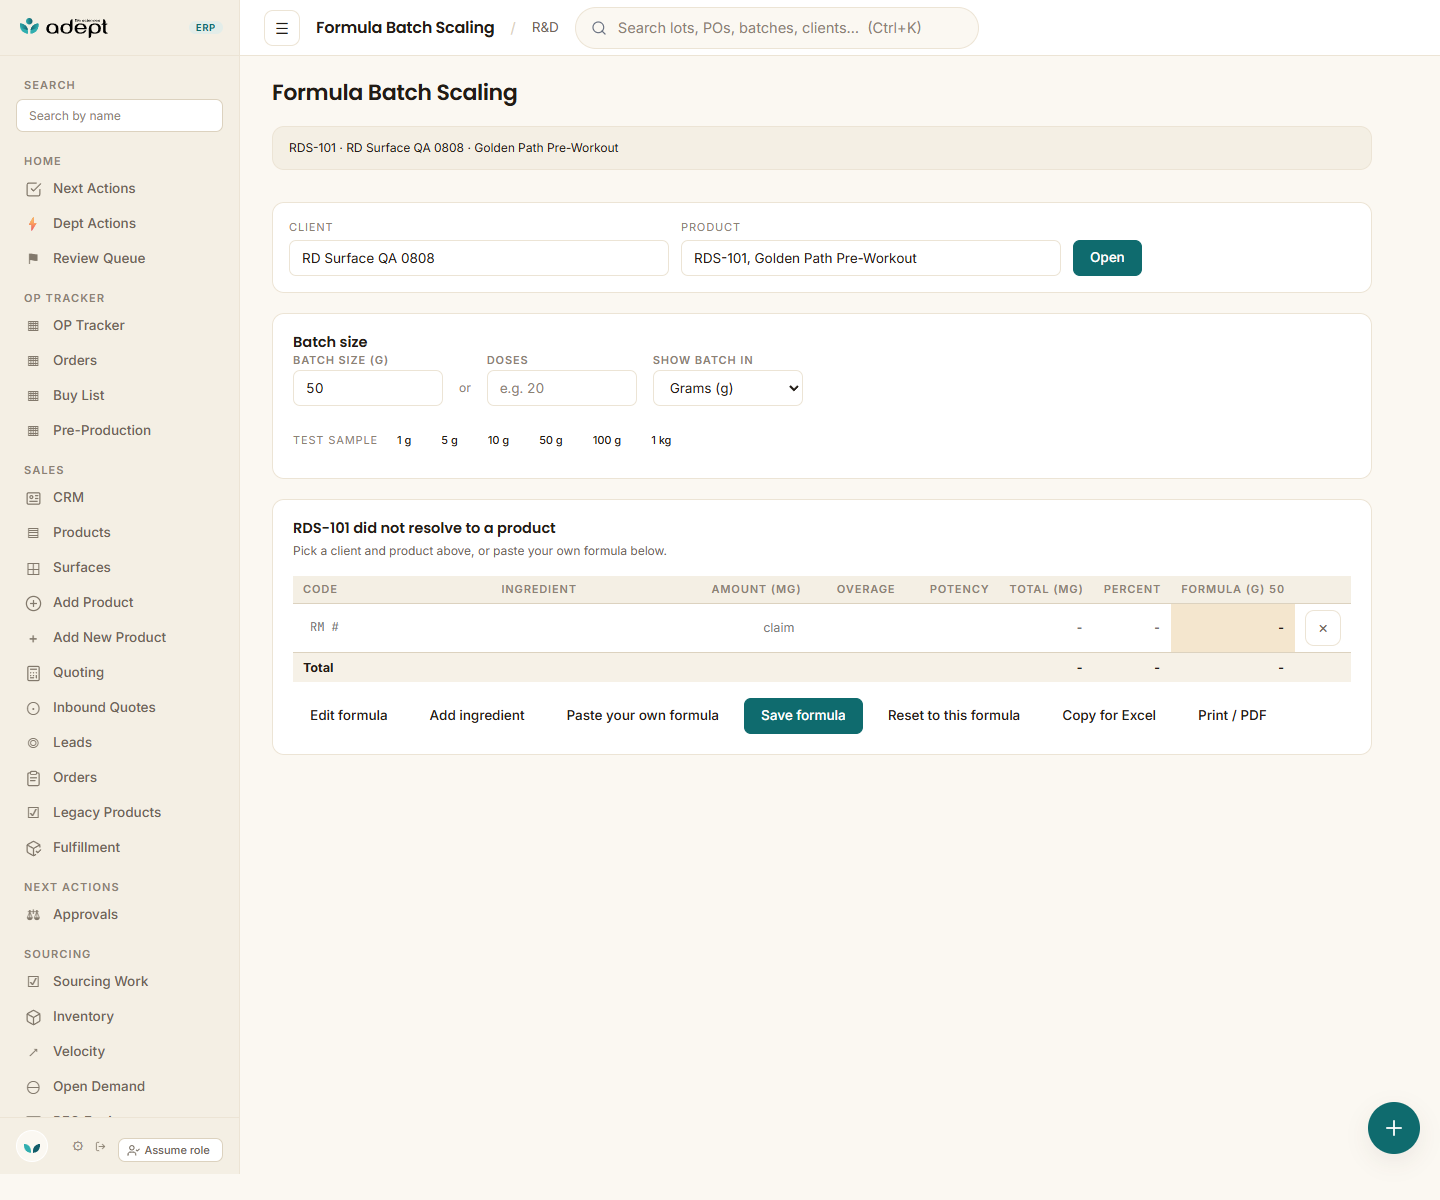Click the Pre-Production icon in sidebar
The height and width of the screenshot is (1200, 1440).
pos(33,431)
